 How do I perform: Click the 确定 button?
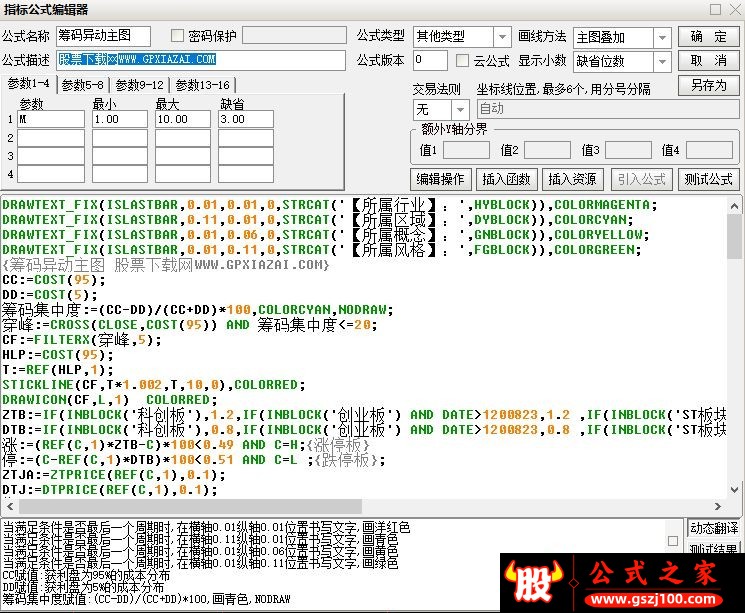tap(708, 37)
